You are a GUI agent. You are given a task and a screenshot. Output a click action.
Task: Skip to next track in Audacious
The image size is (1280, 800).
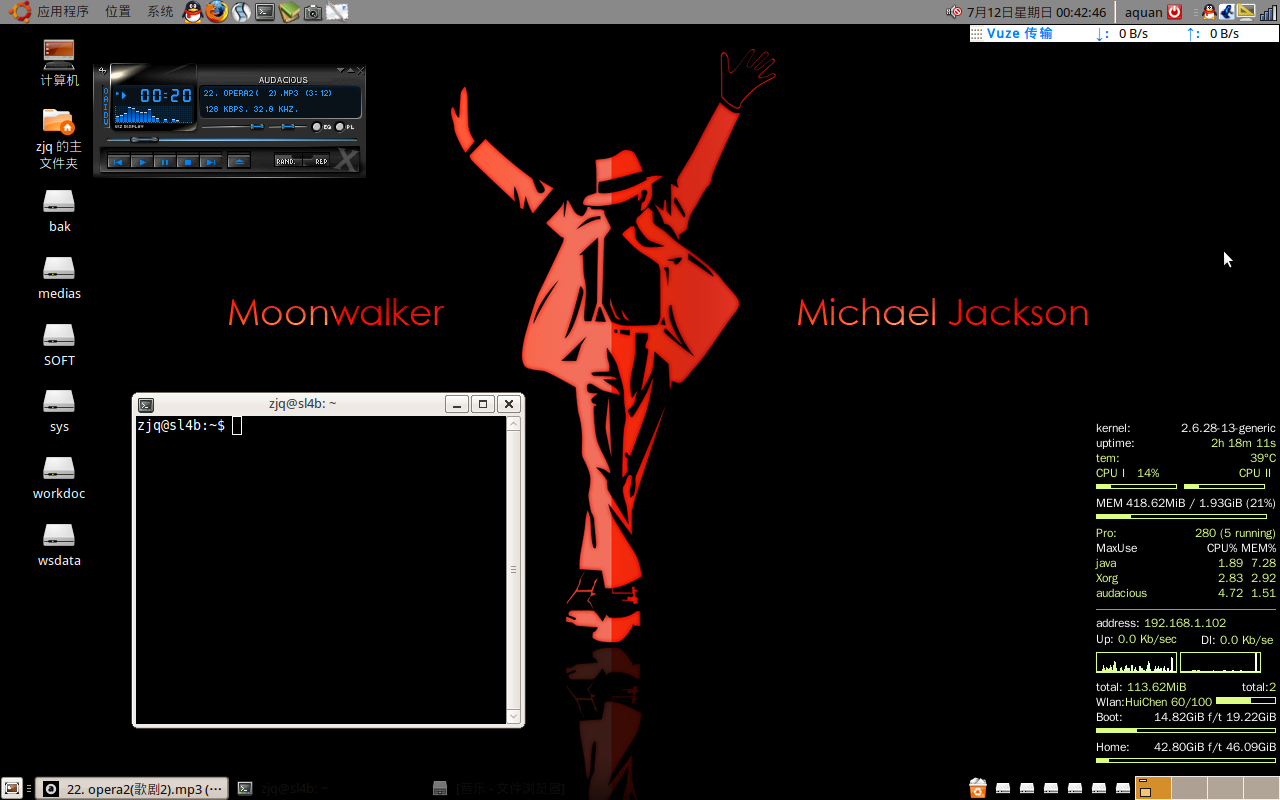tap(211, 163)
